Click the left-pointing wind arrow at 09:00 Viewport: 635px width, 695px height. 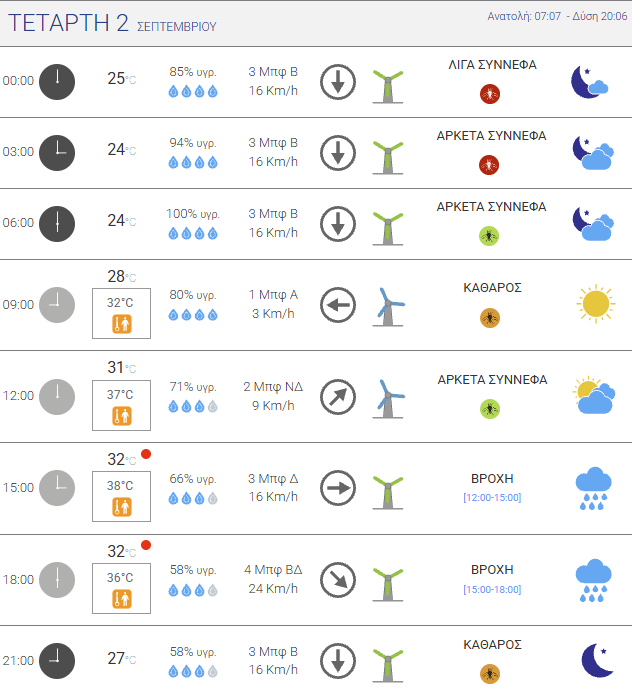[338, 305]
